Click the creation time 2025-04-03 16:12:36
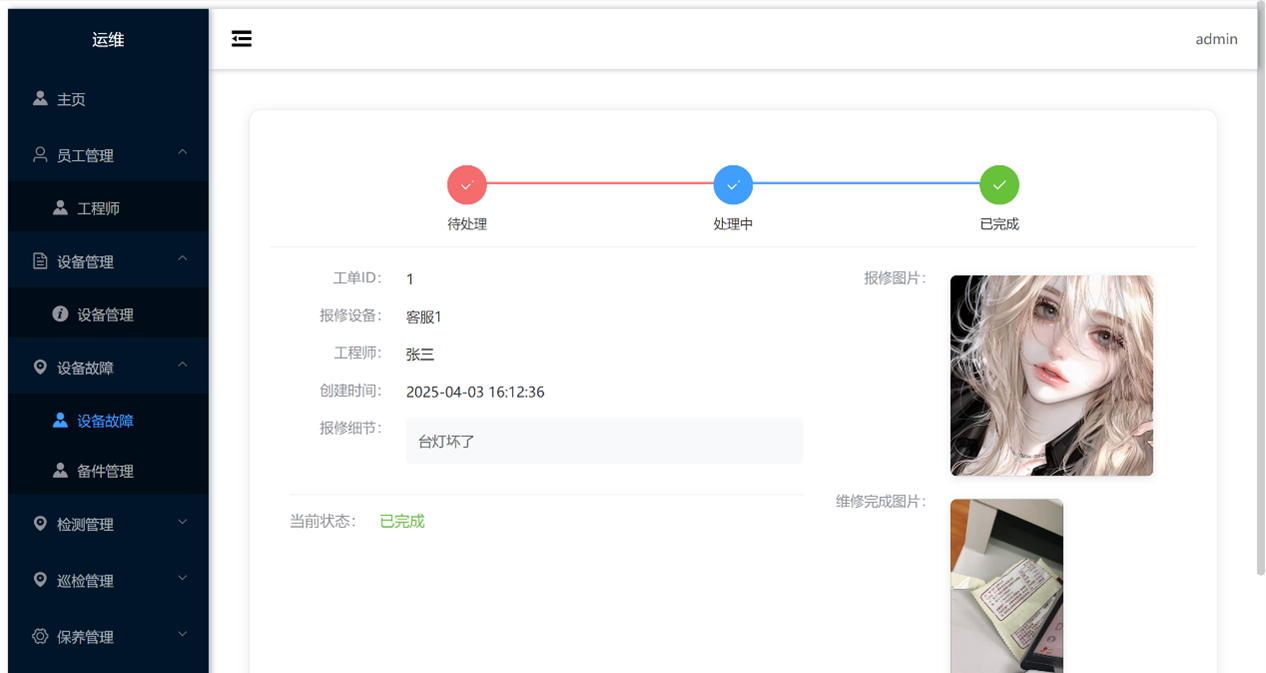 coord(475,392)
